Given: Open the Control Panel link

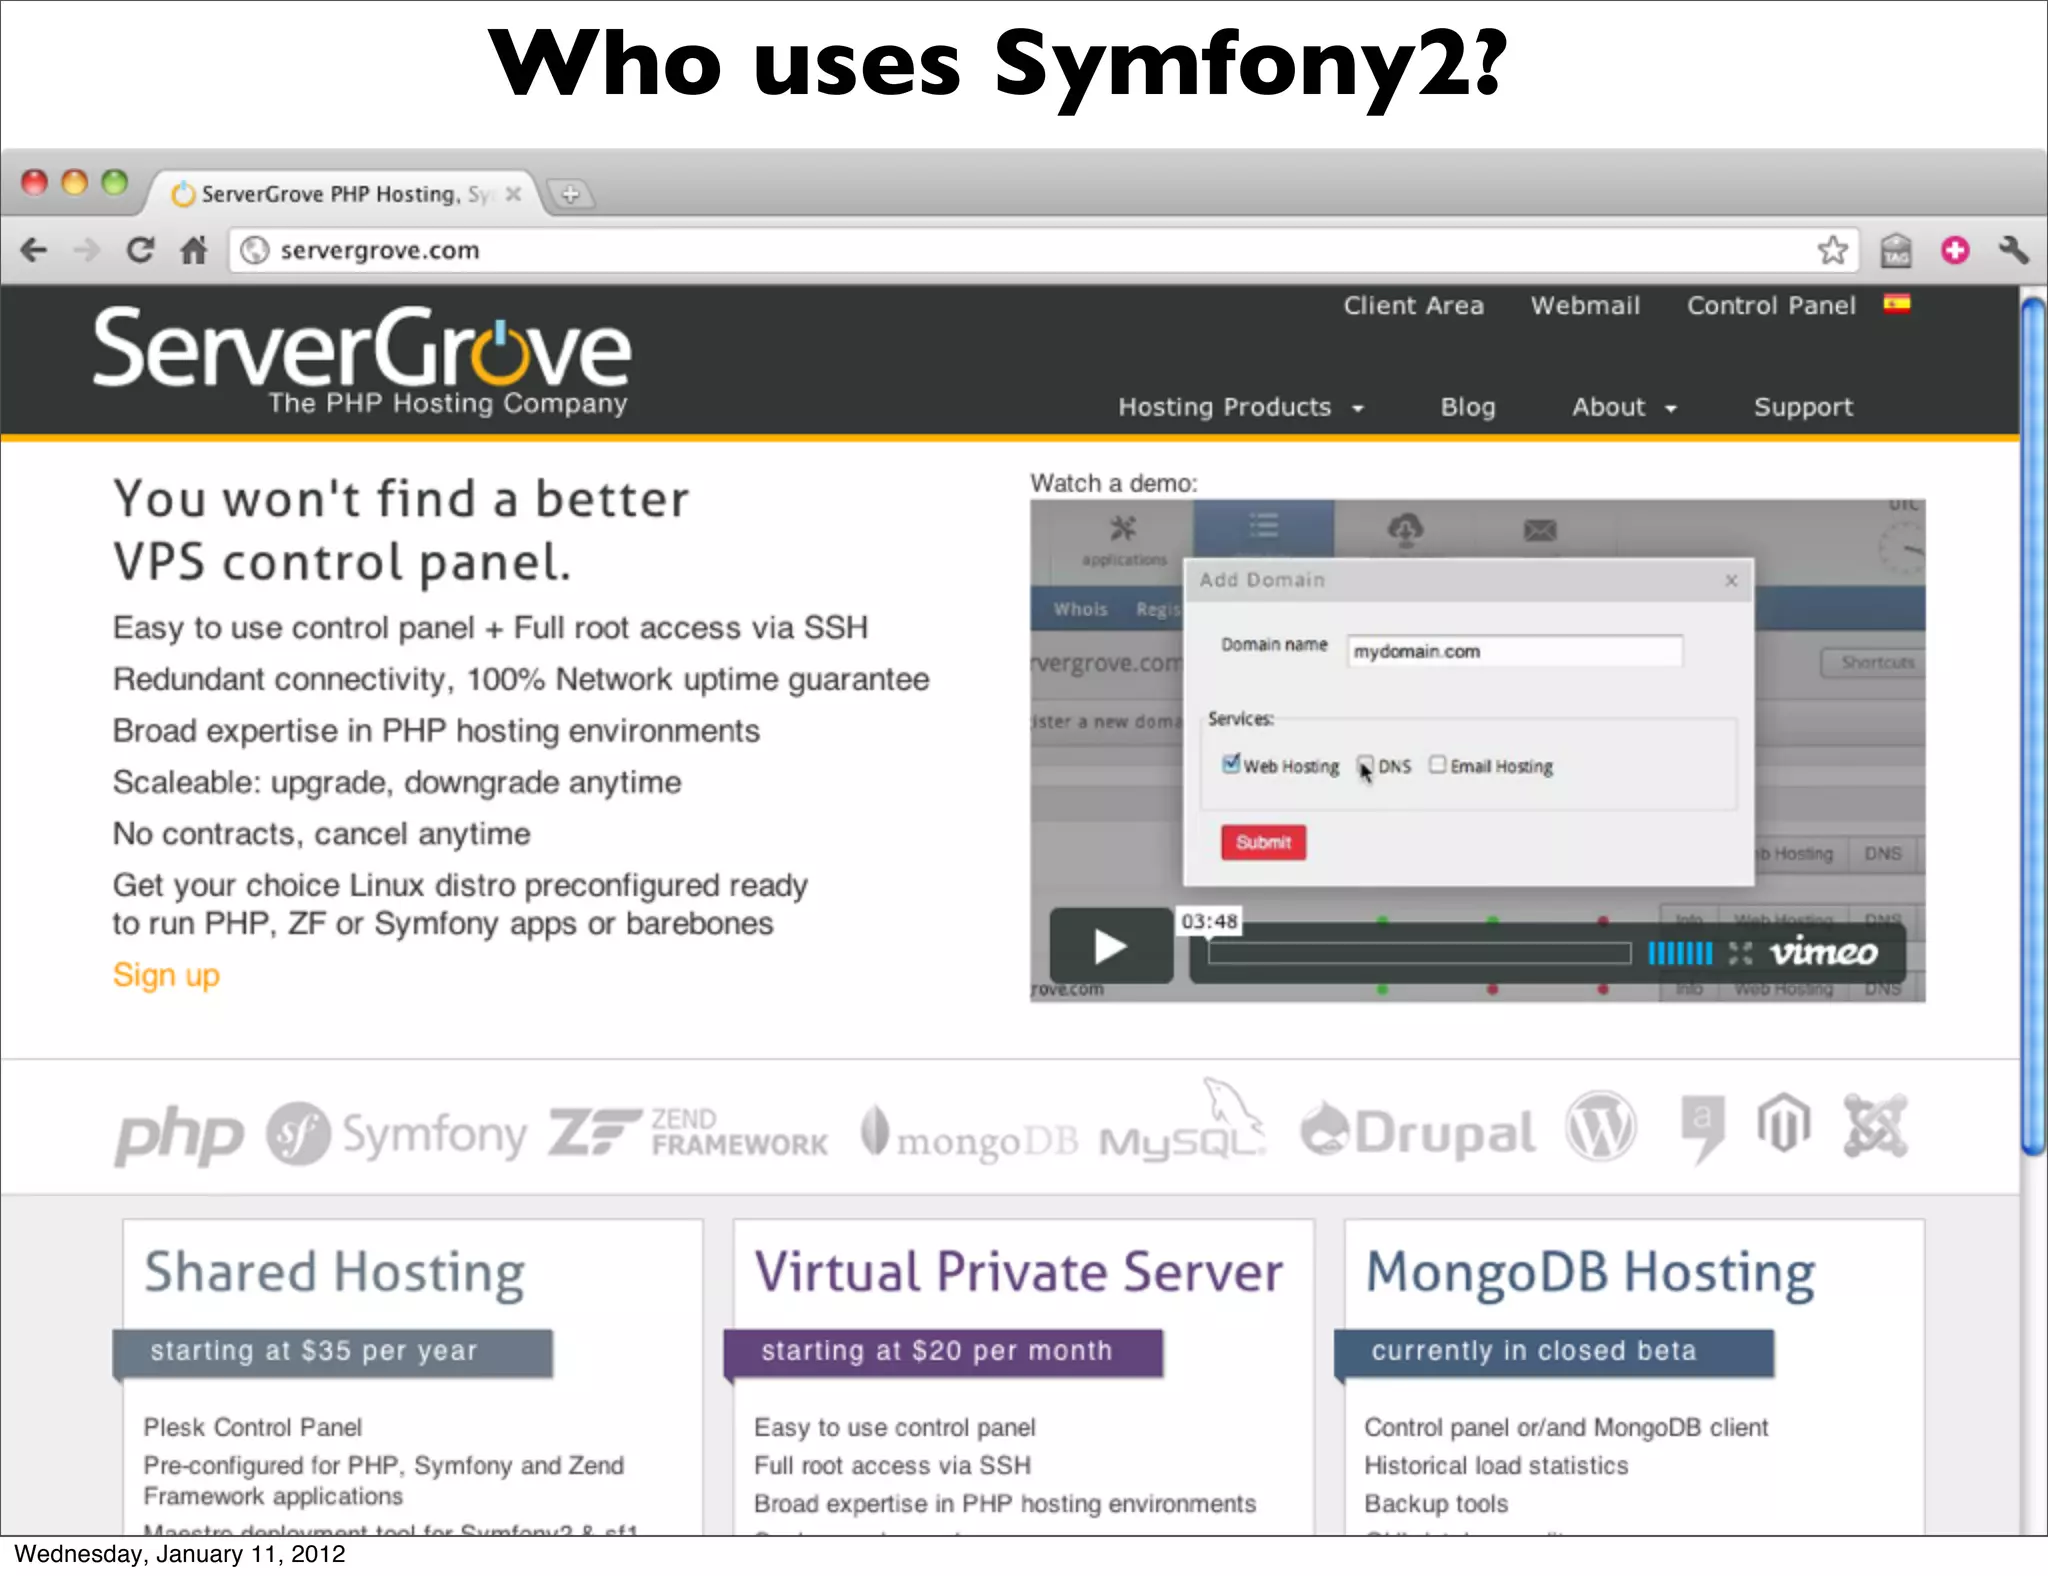Looking at the screenshot, I should 1771,306.
